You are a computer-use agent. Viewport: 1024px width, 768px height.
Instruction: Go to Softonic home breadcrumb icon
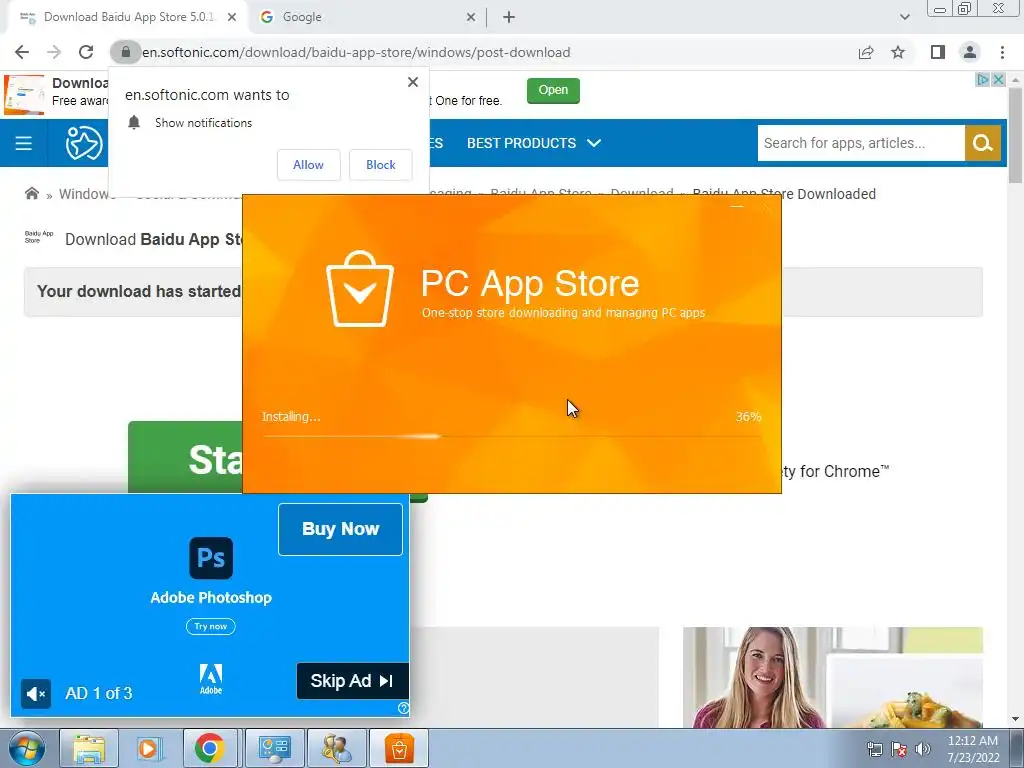click(31, 193)
